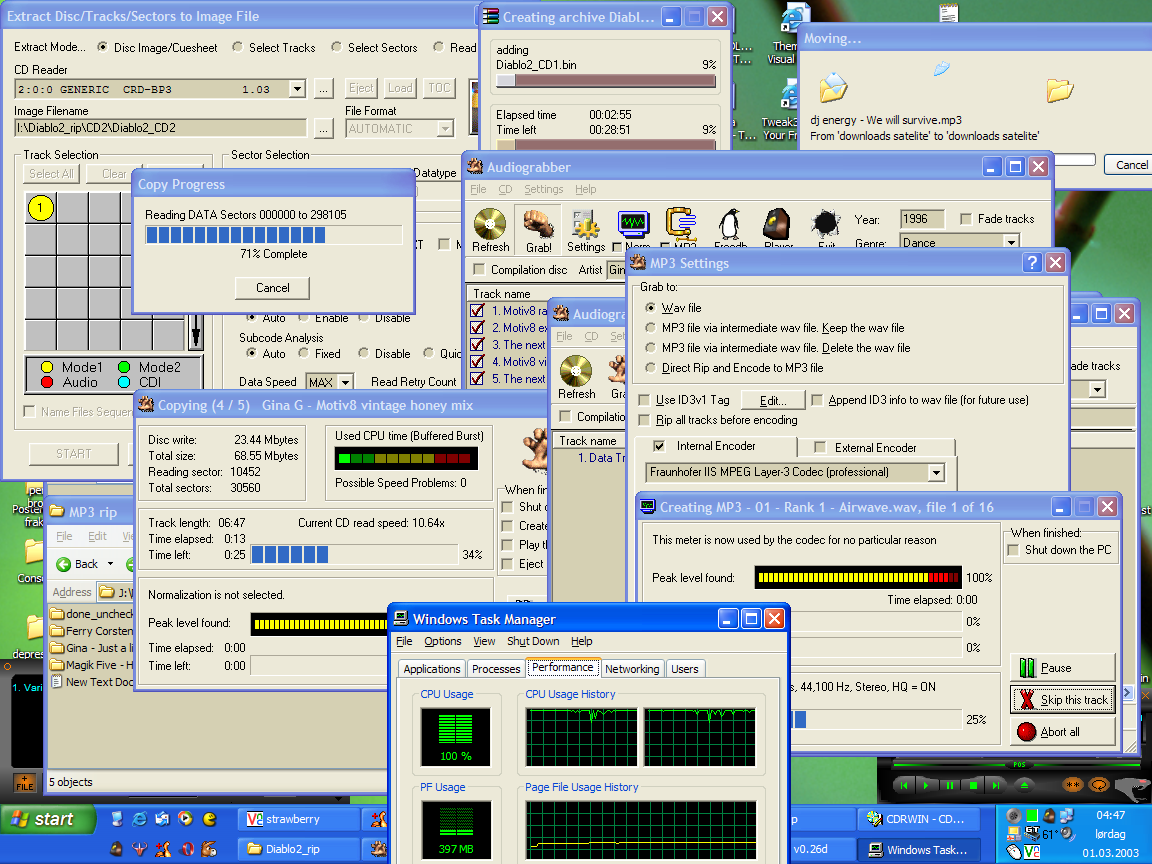
Task: Click the Norm waveform monitor icon
Action: tap(633, 223)
